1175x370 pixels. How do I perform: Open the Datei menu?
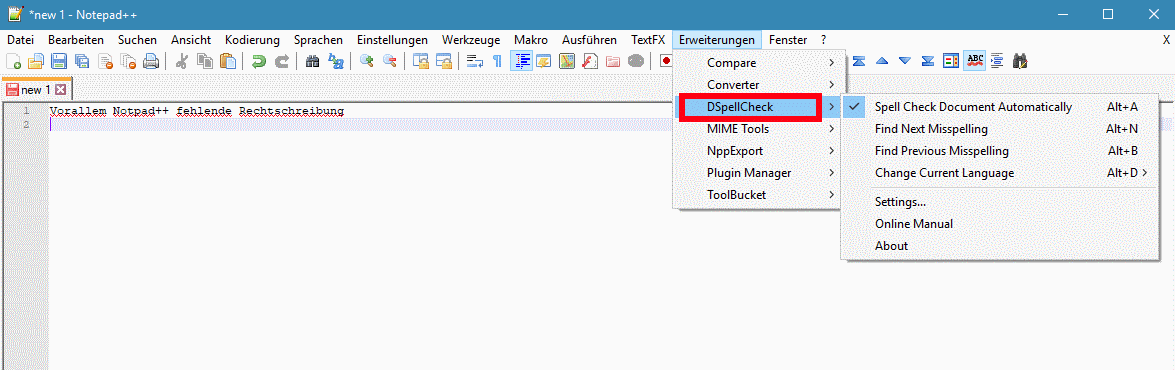(x=20, y=40)
